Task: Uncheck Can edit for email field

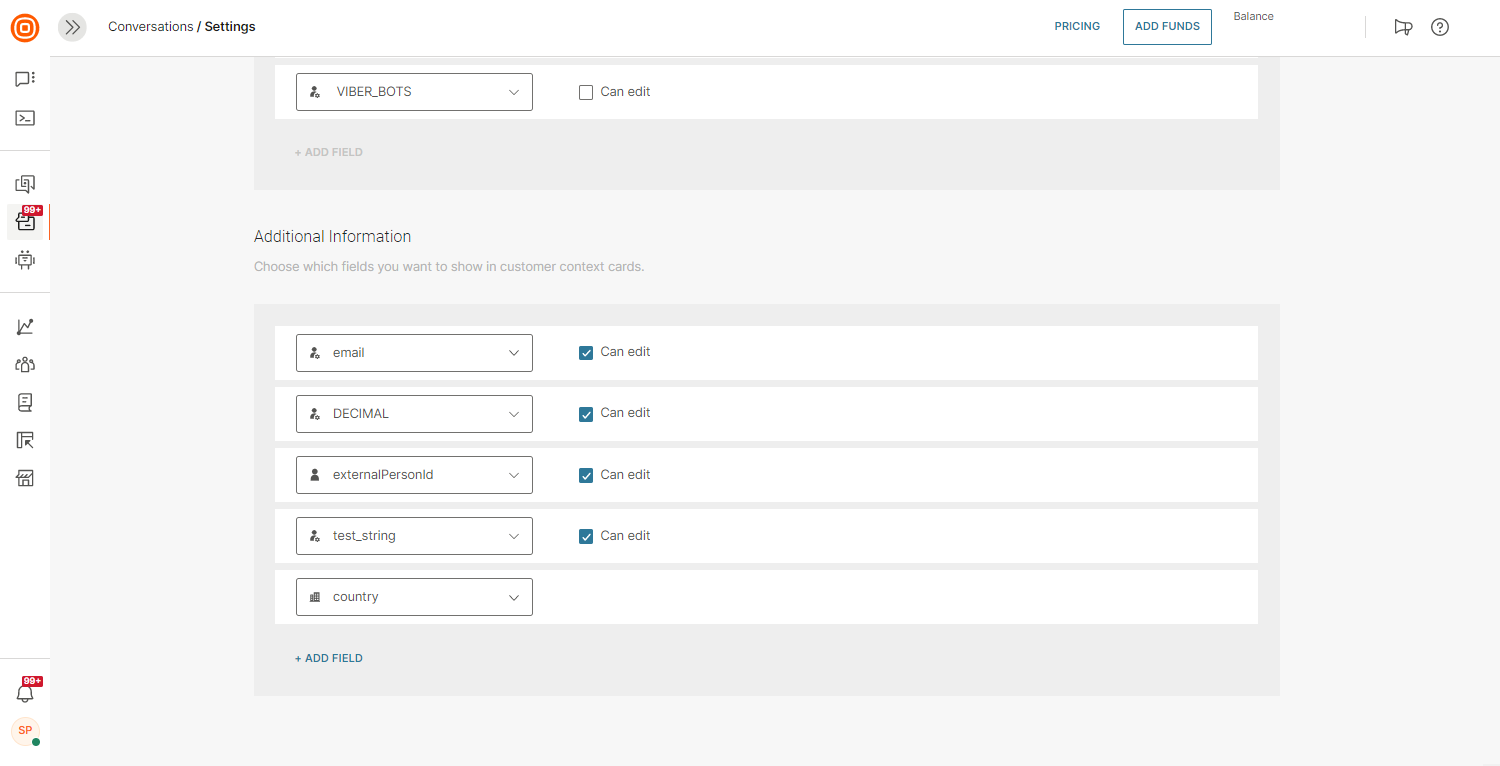Action: click(586, 352)
